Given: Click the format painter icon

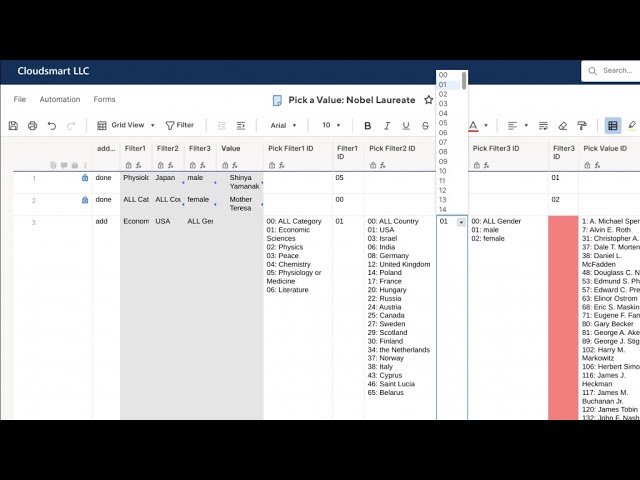Looking at the screenshot, I should (x=582, y=126).
